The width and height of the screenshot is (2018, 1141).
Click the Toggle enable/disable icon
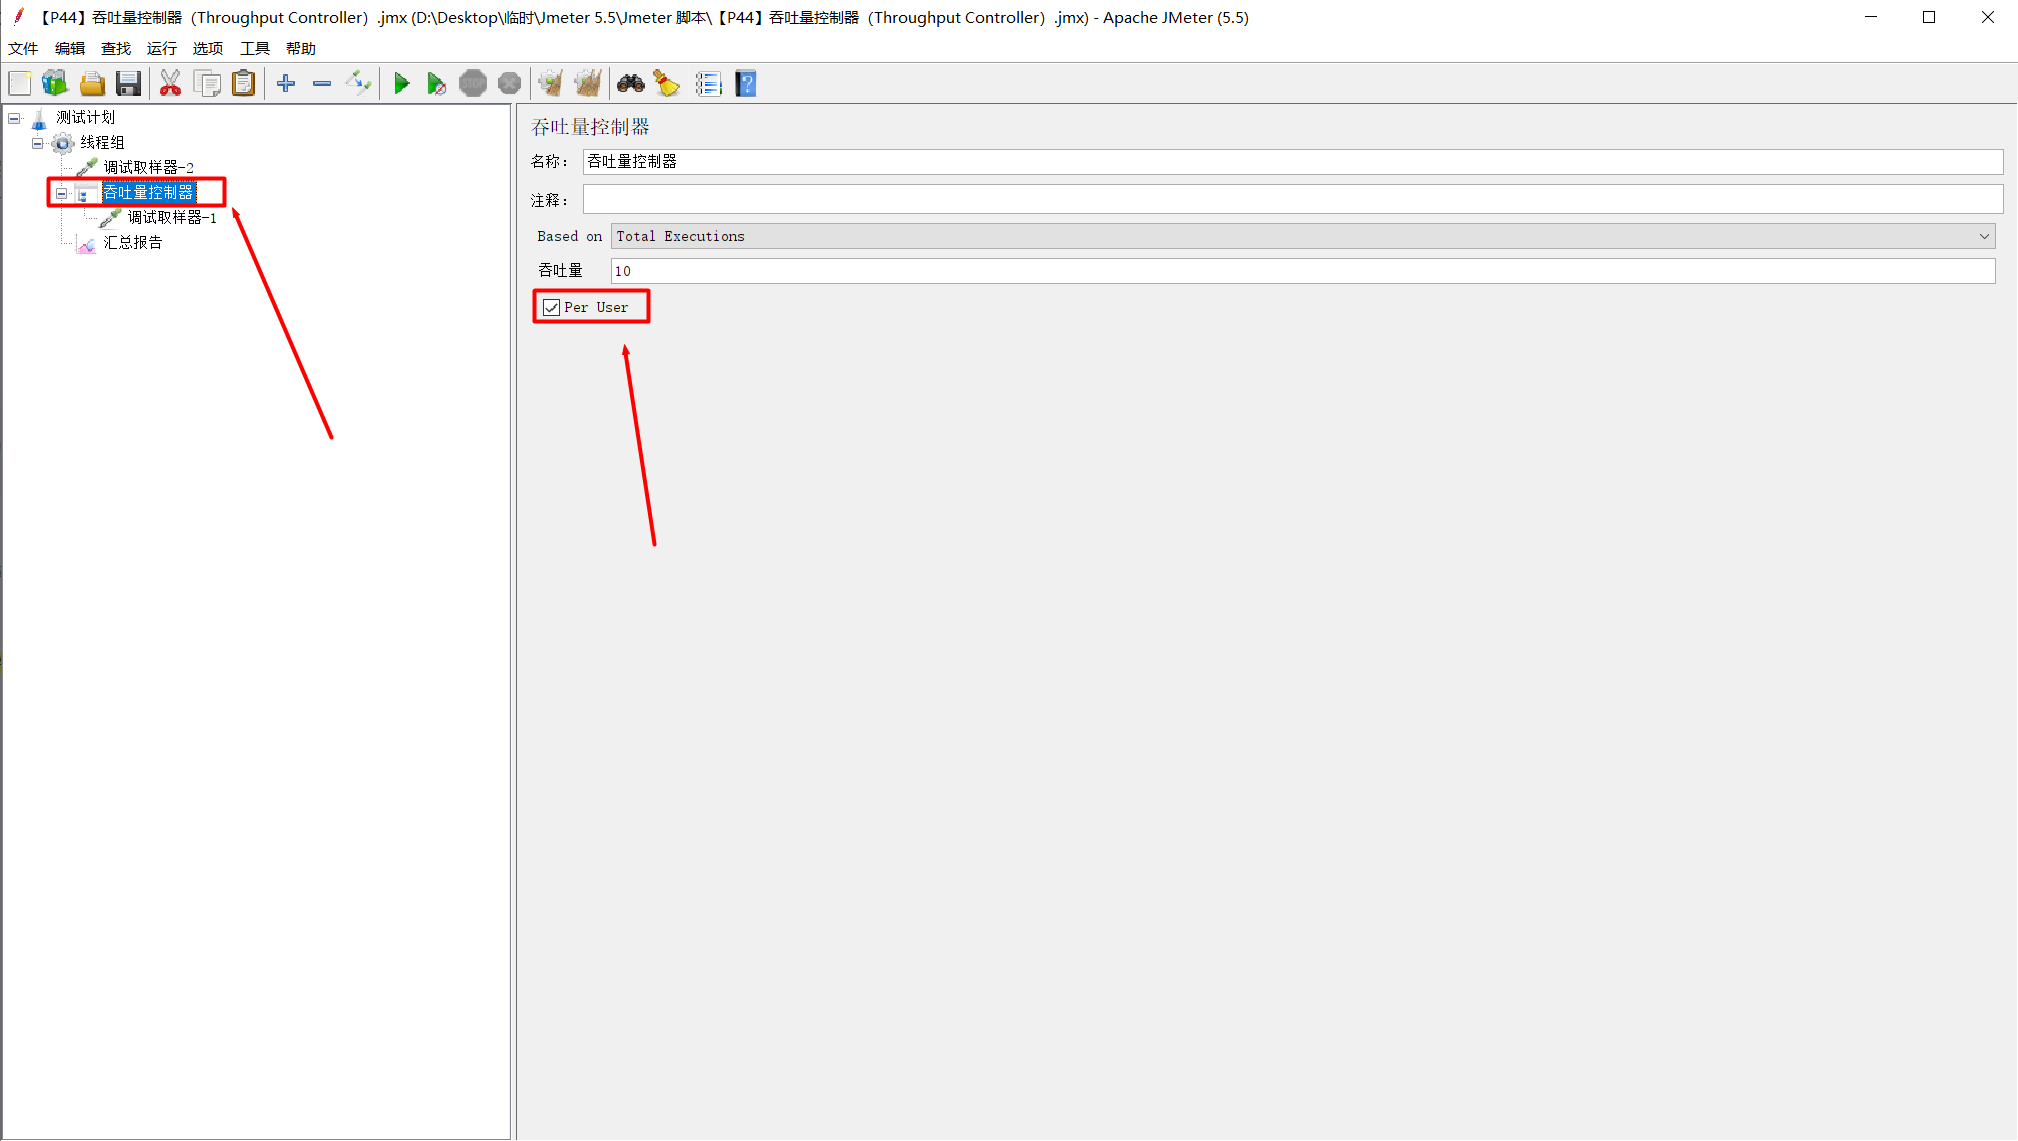point(358,84)
